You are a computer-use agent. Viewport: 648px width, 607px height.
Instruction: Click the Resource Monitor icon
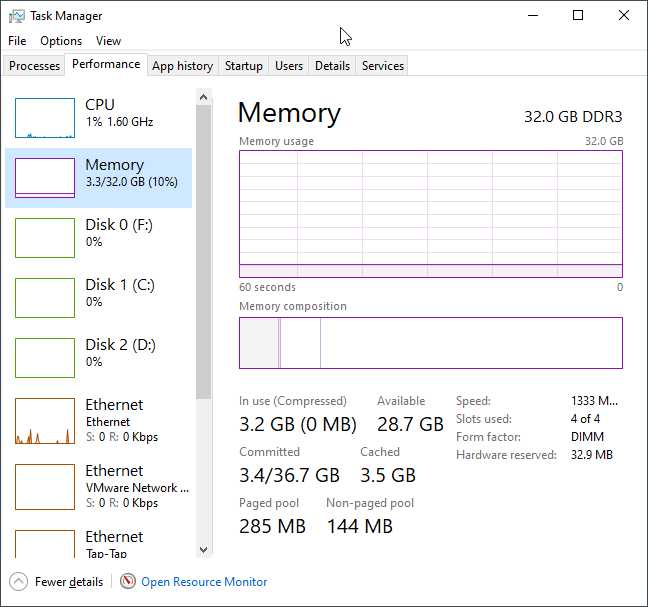pyautogui.click(x=127, y=581)
